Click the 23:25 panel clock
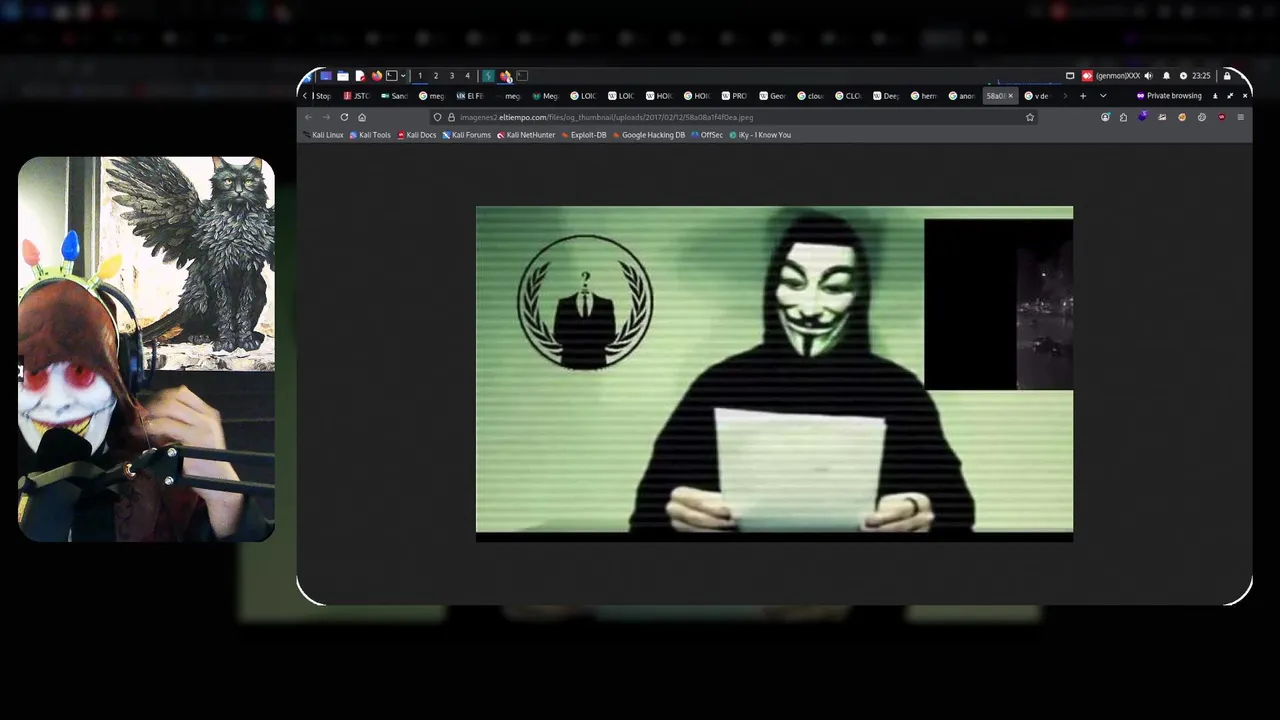The image size is (1280, 720). [1201, 76]
